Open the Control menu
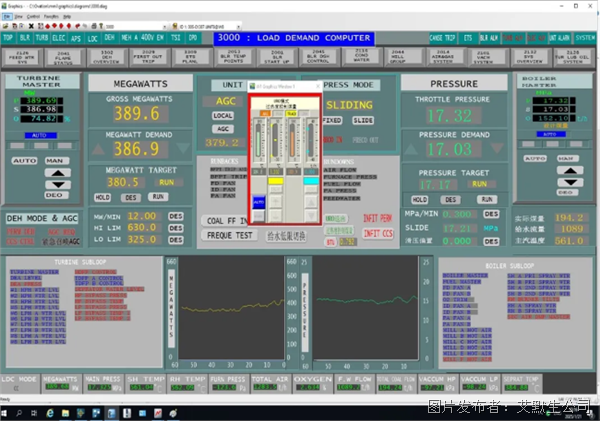Image resolution: width=600 pixels, height=421 pixels. 33,16
